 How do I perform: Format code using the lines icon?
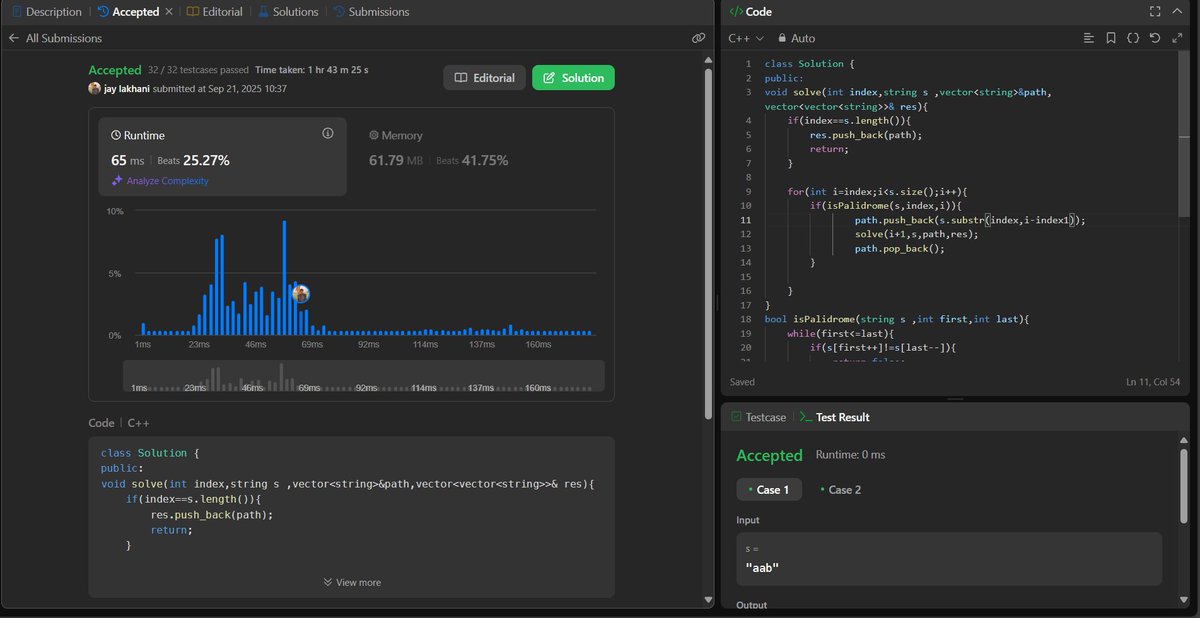1089,38
